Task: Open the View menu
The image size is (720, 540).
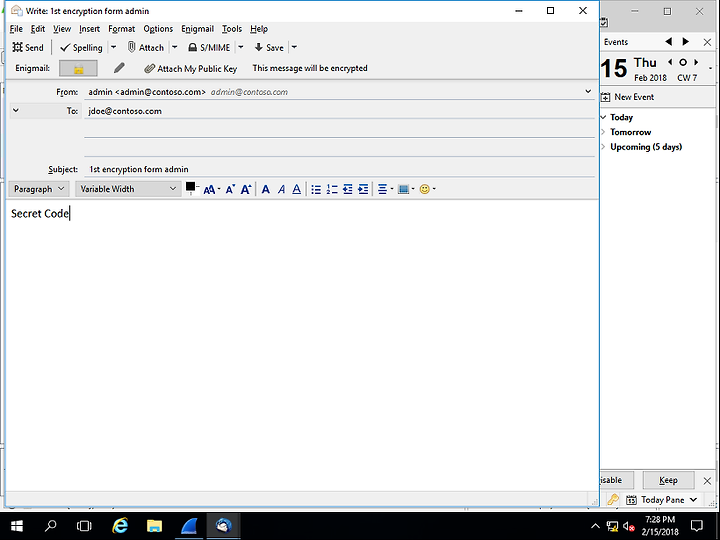Action: (62, 29)
